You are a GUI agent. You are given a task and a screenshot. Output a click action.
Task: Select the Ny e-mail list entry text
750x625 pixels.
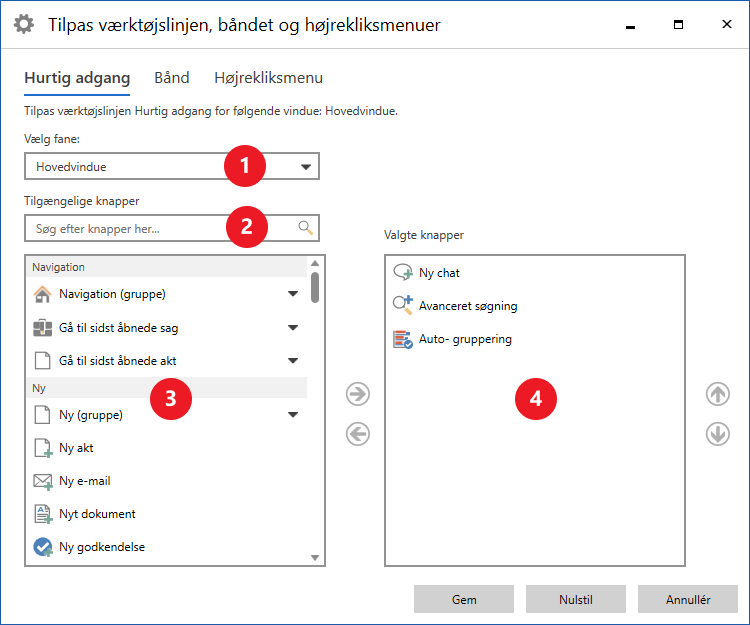coord(85,481)
